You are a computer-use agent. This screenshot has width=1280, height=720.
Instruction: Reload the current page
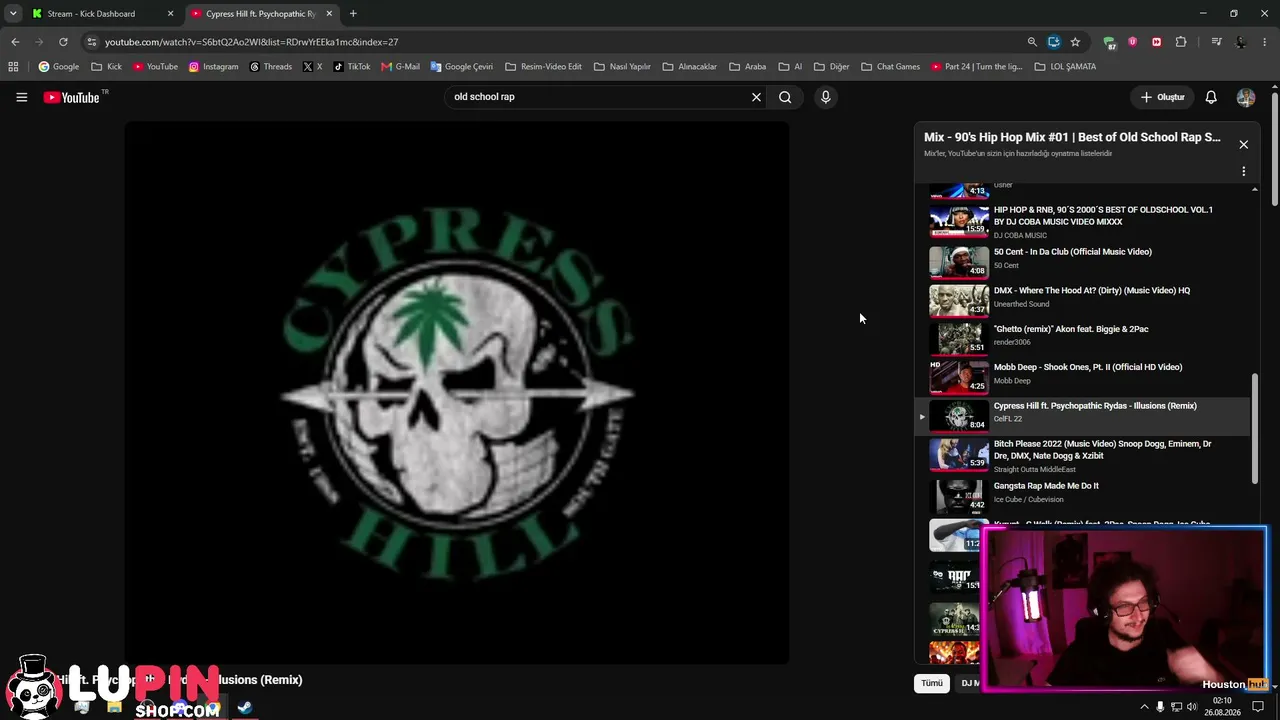(63, 42)
